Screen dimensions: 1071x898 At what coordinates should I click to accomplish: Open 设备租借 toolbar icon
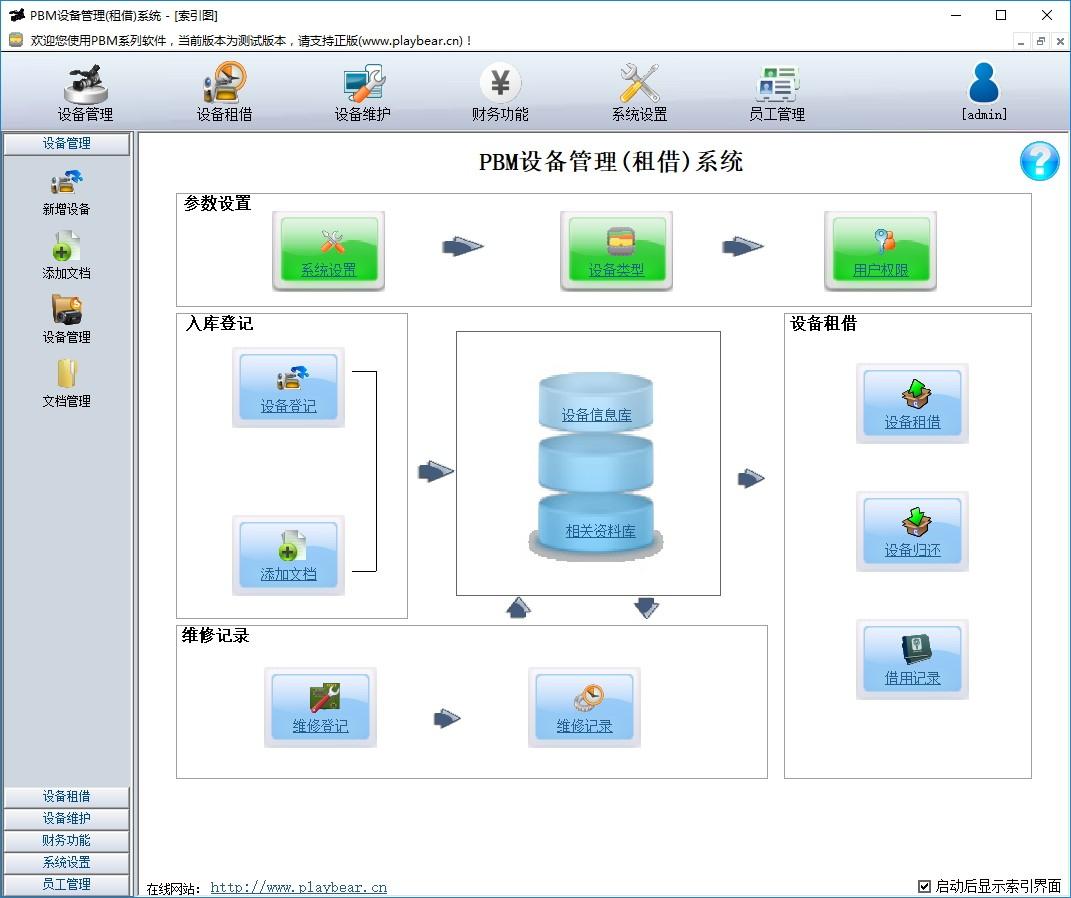pyautogui.click(x=224, y=93)
